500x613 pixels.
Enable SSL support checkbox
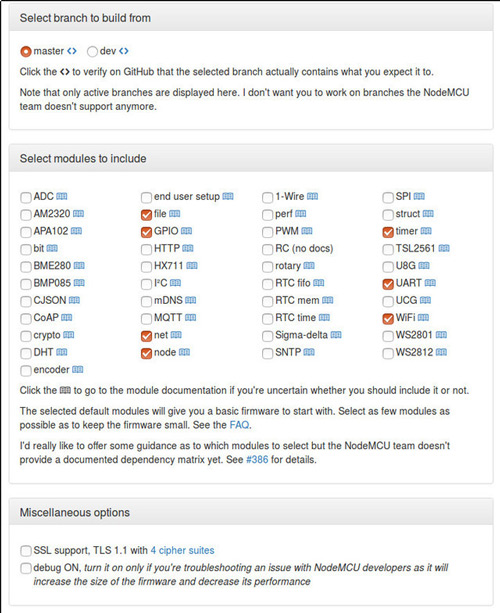(x=26, y=551)
